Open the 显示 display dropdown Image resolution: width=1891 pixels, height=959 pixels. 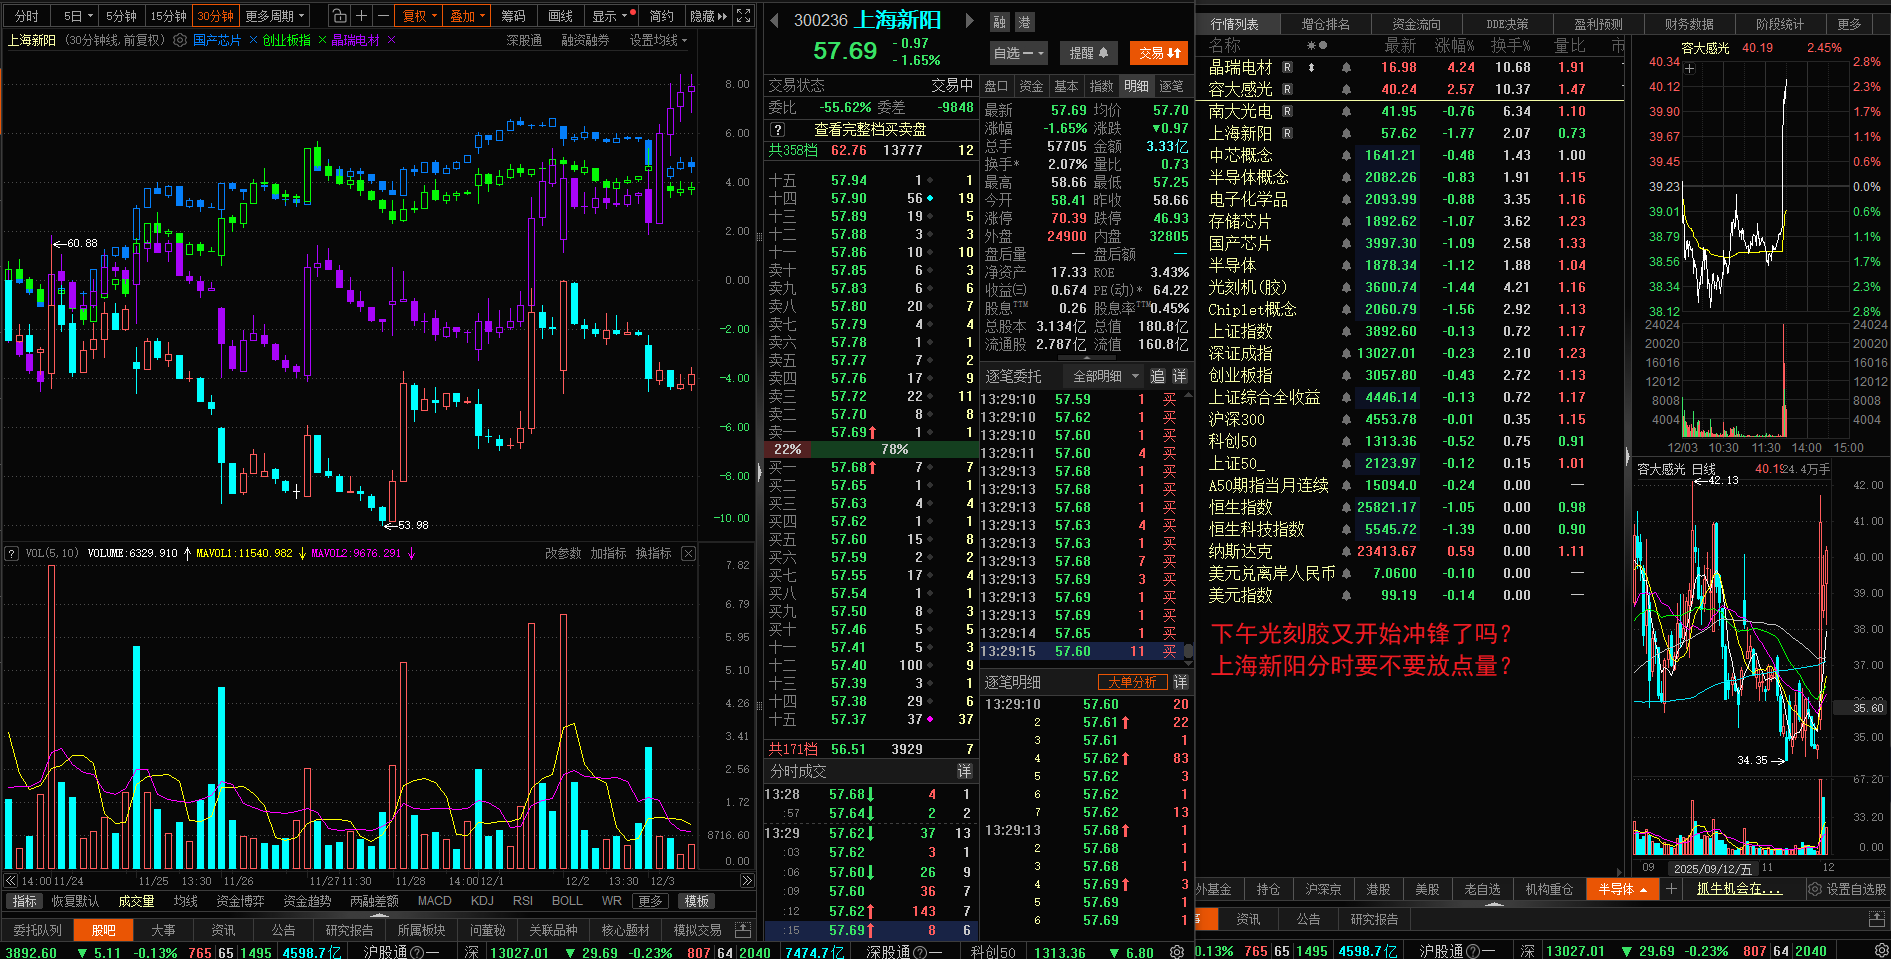(610, 16)
